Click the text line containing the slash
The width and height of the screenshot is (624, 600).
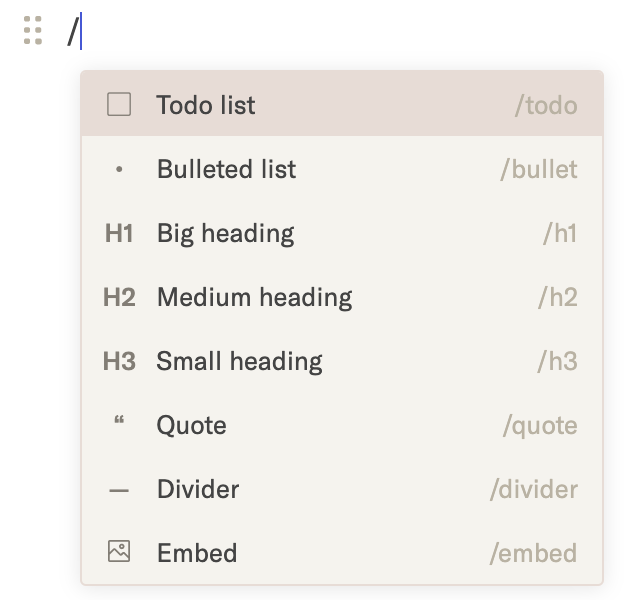[300, 32]
